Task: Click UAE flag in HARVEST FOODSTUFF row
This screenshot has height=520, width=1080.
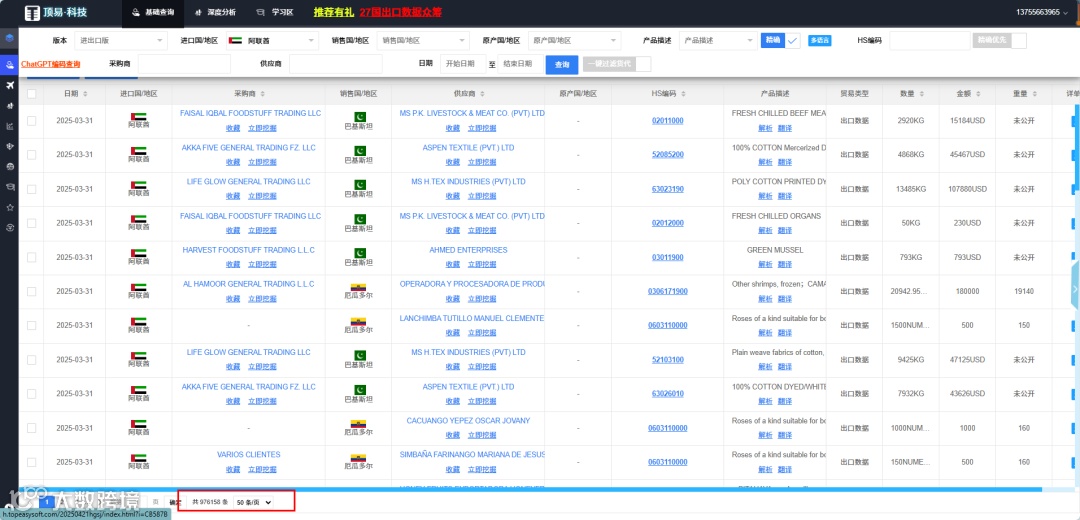Action: [138, 252]
